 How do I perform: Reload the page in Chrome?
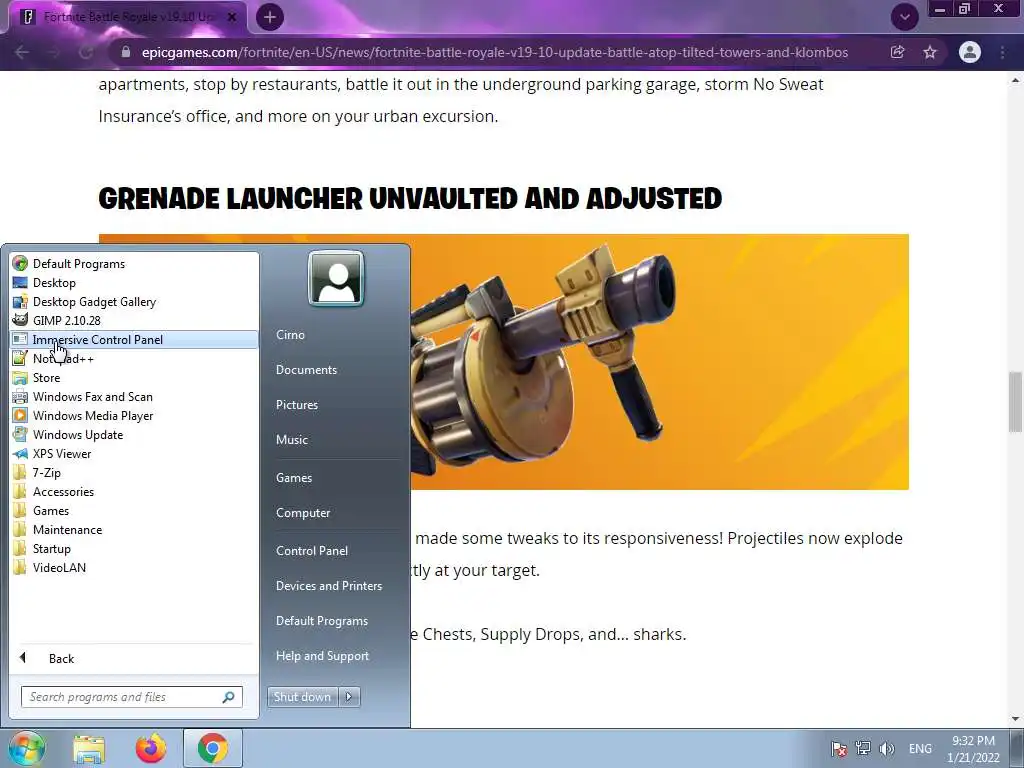pyautogui.click(x=86, y=52)
